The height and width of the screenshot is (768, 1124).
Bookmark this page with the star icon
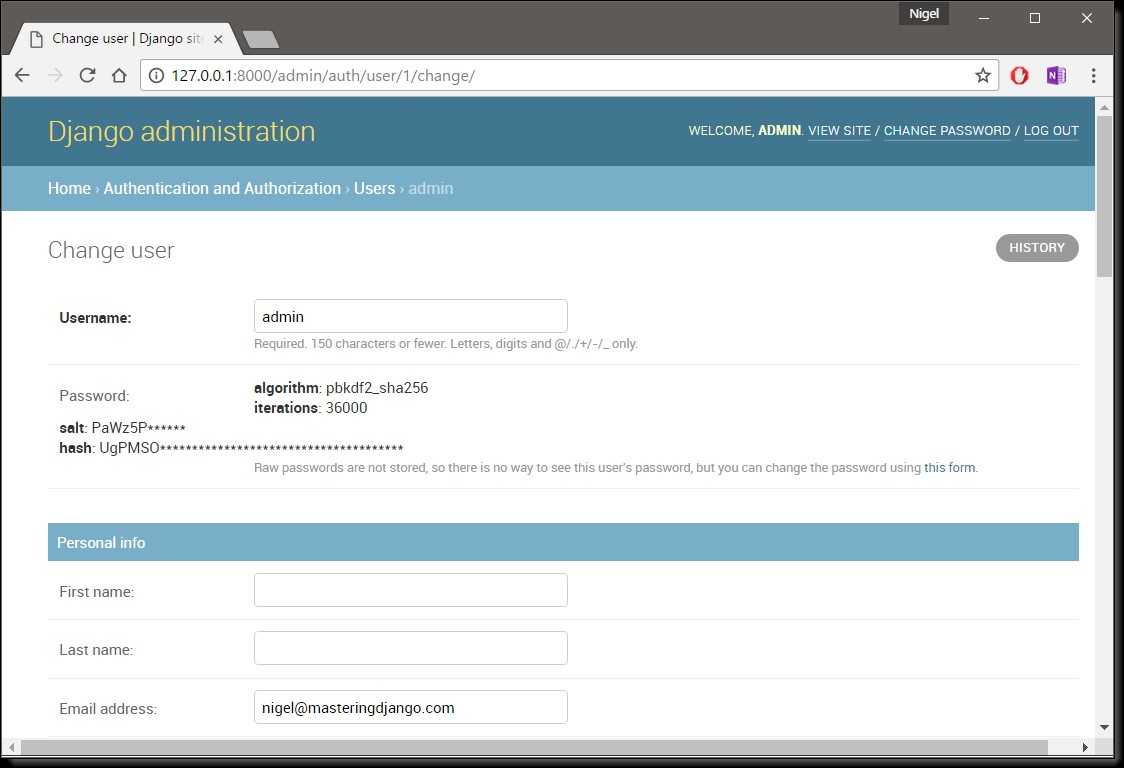[x=983, y=75]
